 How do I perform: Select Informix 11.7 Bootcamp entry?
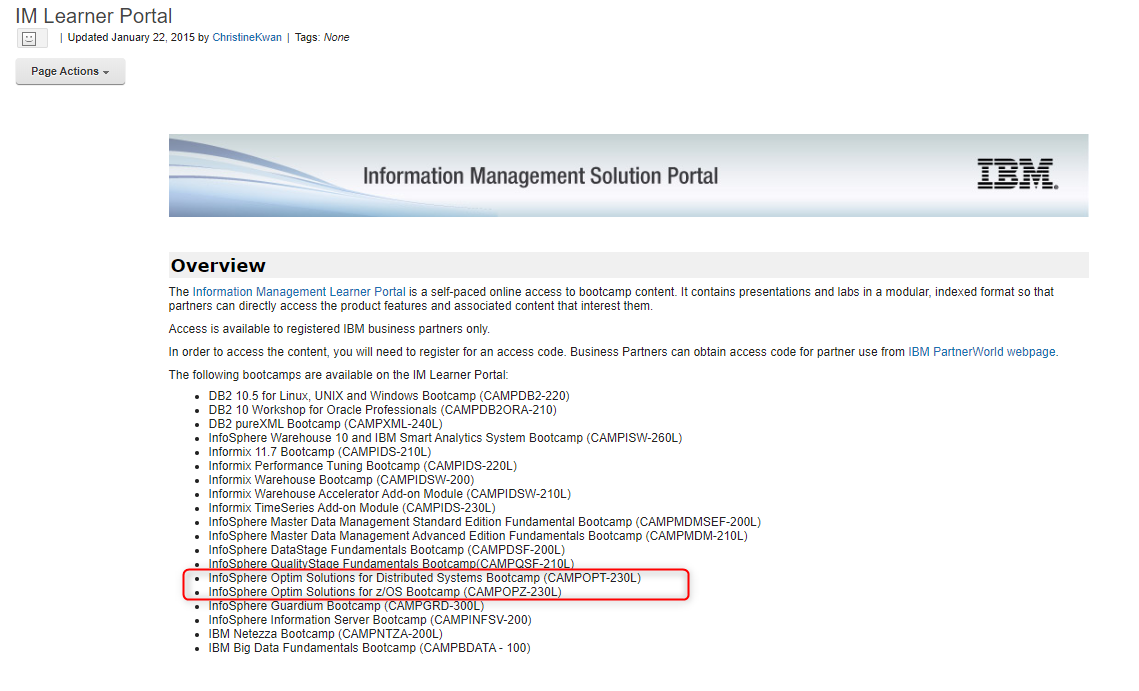pyautogui.click(x=320, y=452)
